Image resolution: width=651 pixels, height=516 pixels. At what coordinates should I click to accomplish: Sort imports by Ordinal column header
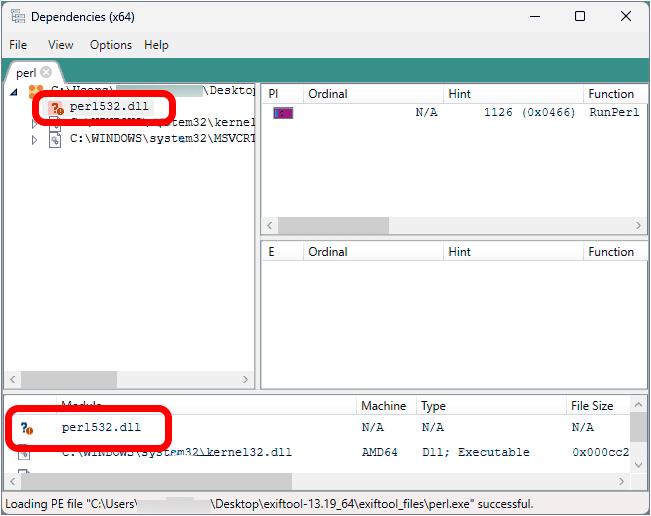(328, 94)
